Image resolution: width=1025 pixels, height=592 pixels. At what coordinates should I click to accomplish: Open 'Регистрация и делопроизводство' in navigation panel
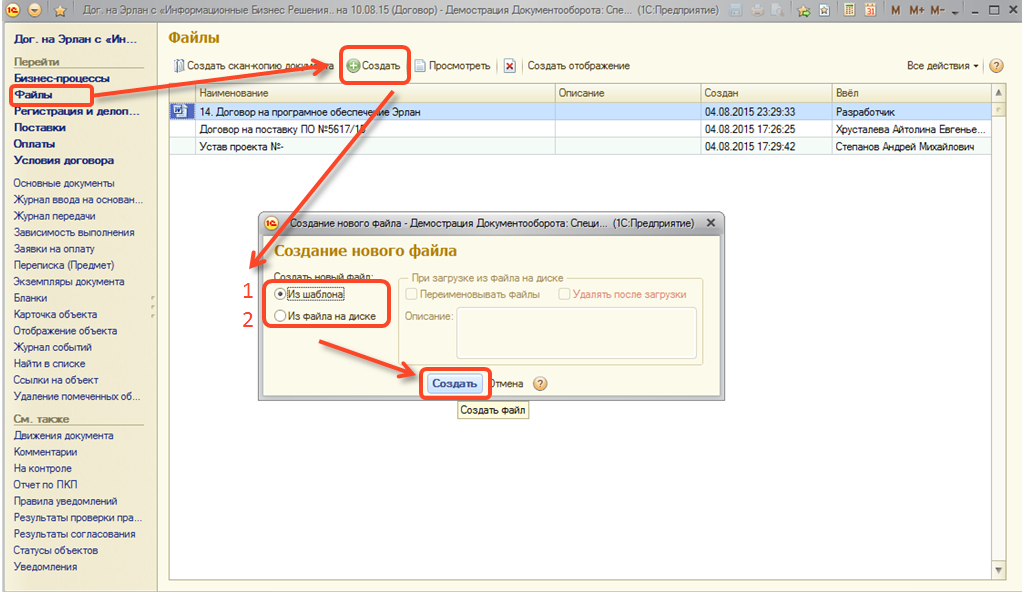coord(76,111)
